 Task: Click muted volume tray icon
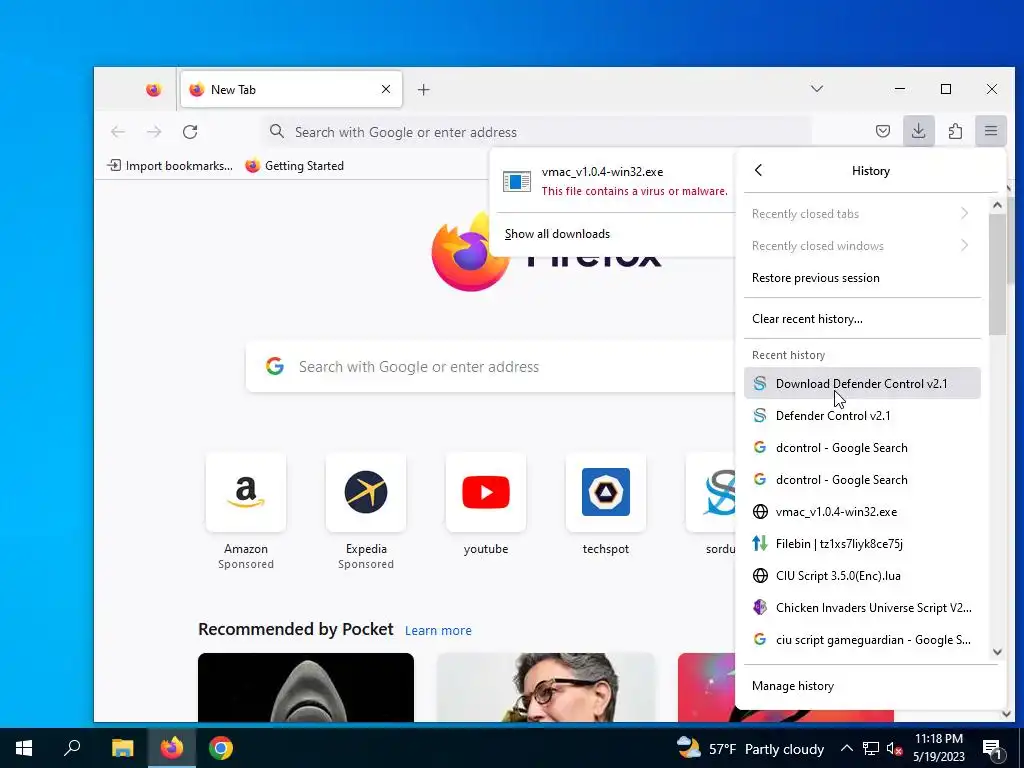click(x=895, y=748)
